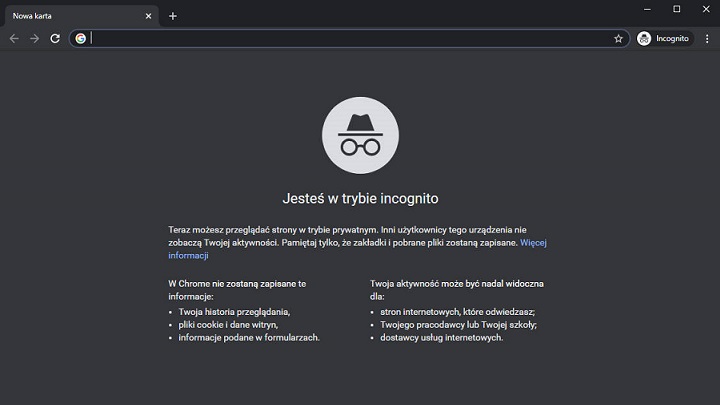Click the large incognito hat-and-glasses logo
The width and height of the screenshot is (720, 405).
click(x=360, y=135)
